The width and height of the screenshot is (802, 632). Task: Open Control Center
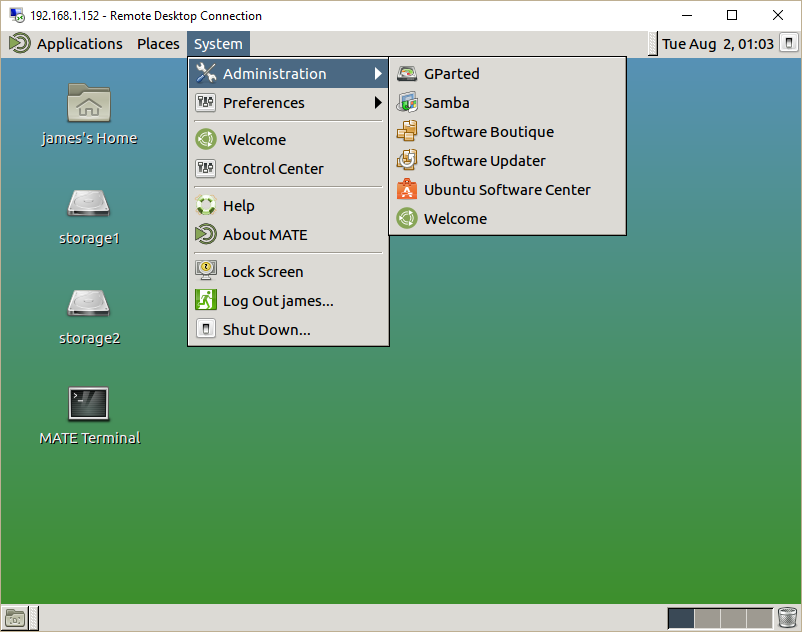click(288, 169)
